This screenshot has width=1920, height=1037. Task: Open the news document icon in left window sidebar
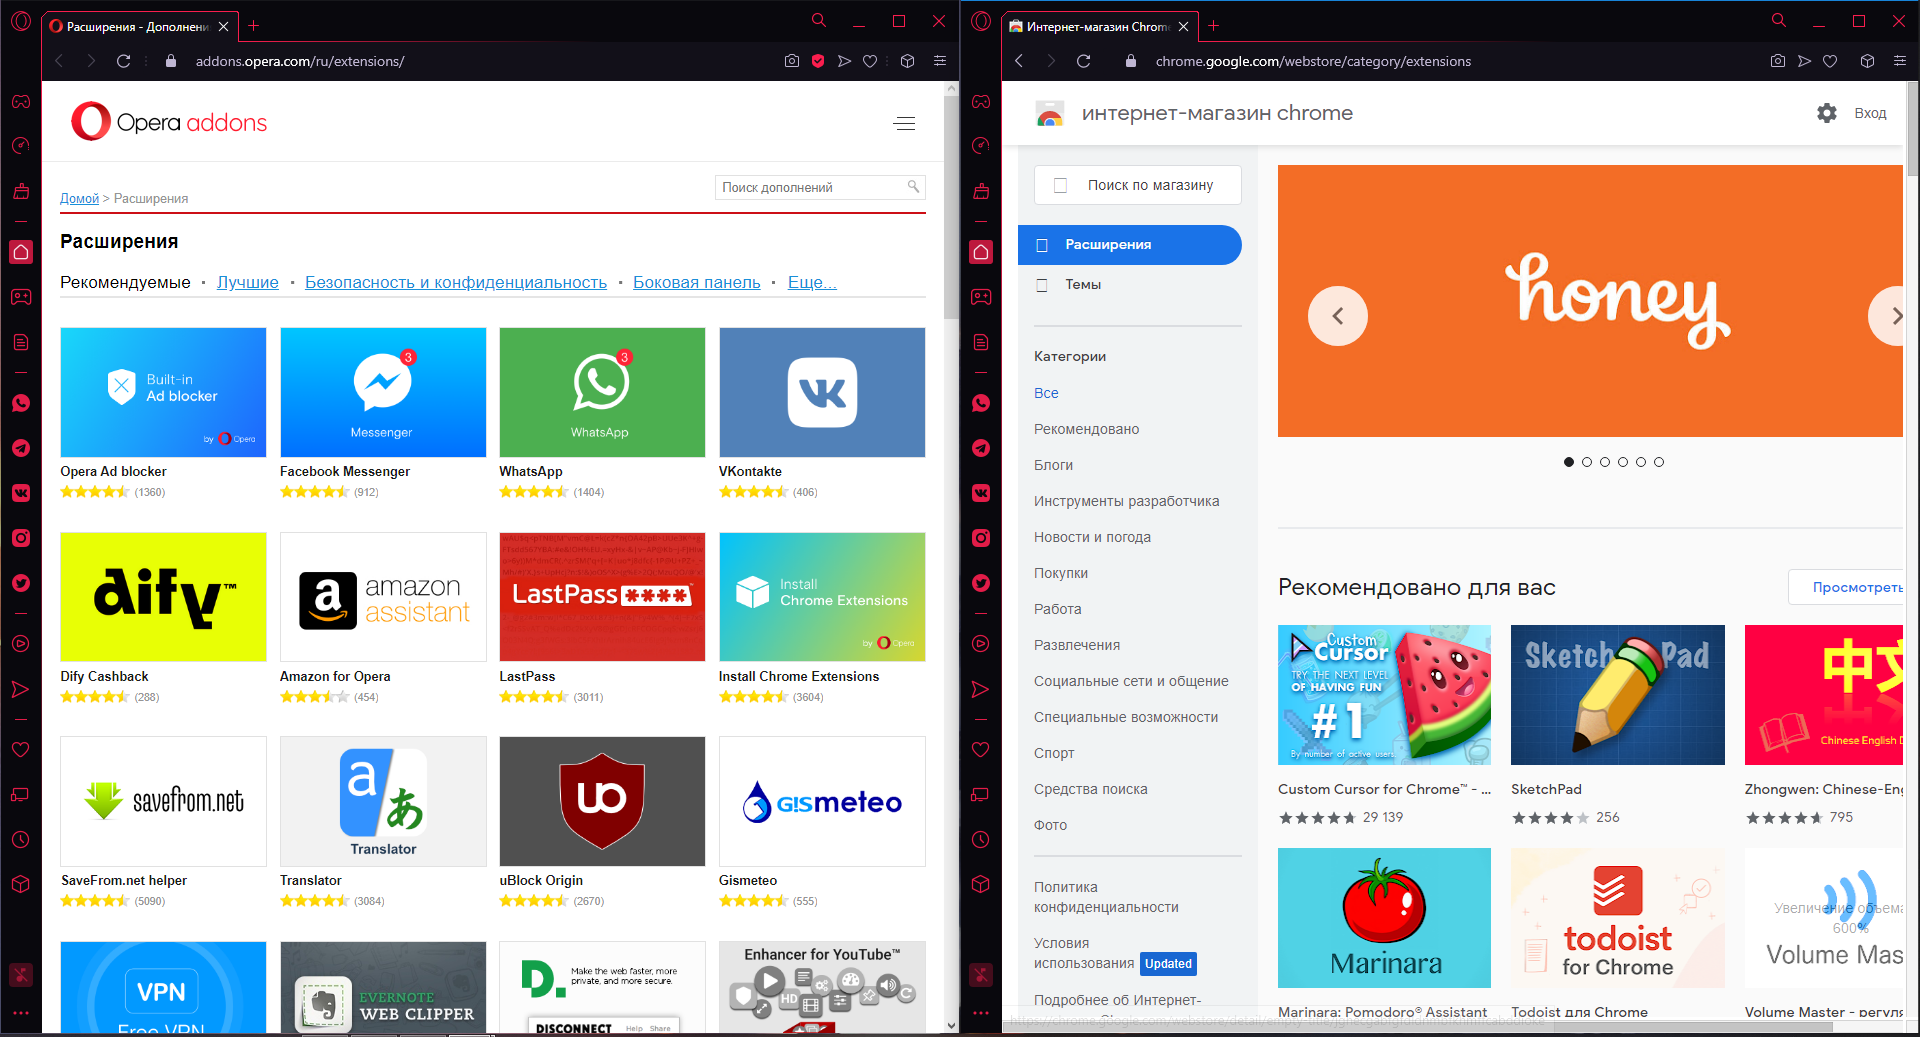(21, 342)
